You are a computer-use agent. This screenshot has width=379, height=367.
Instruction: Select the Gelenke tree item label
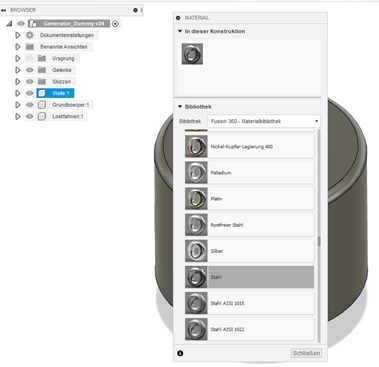(x=62, y=70)
